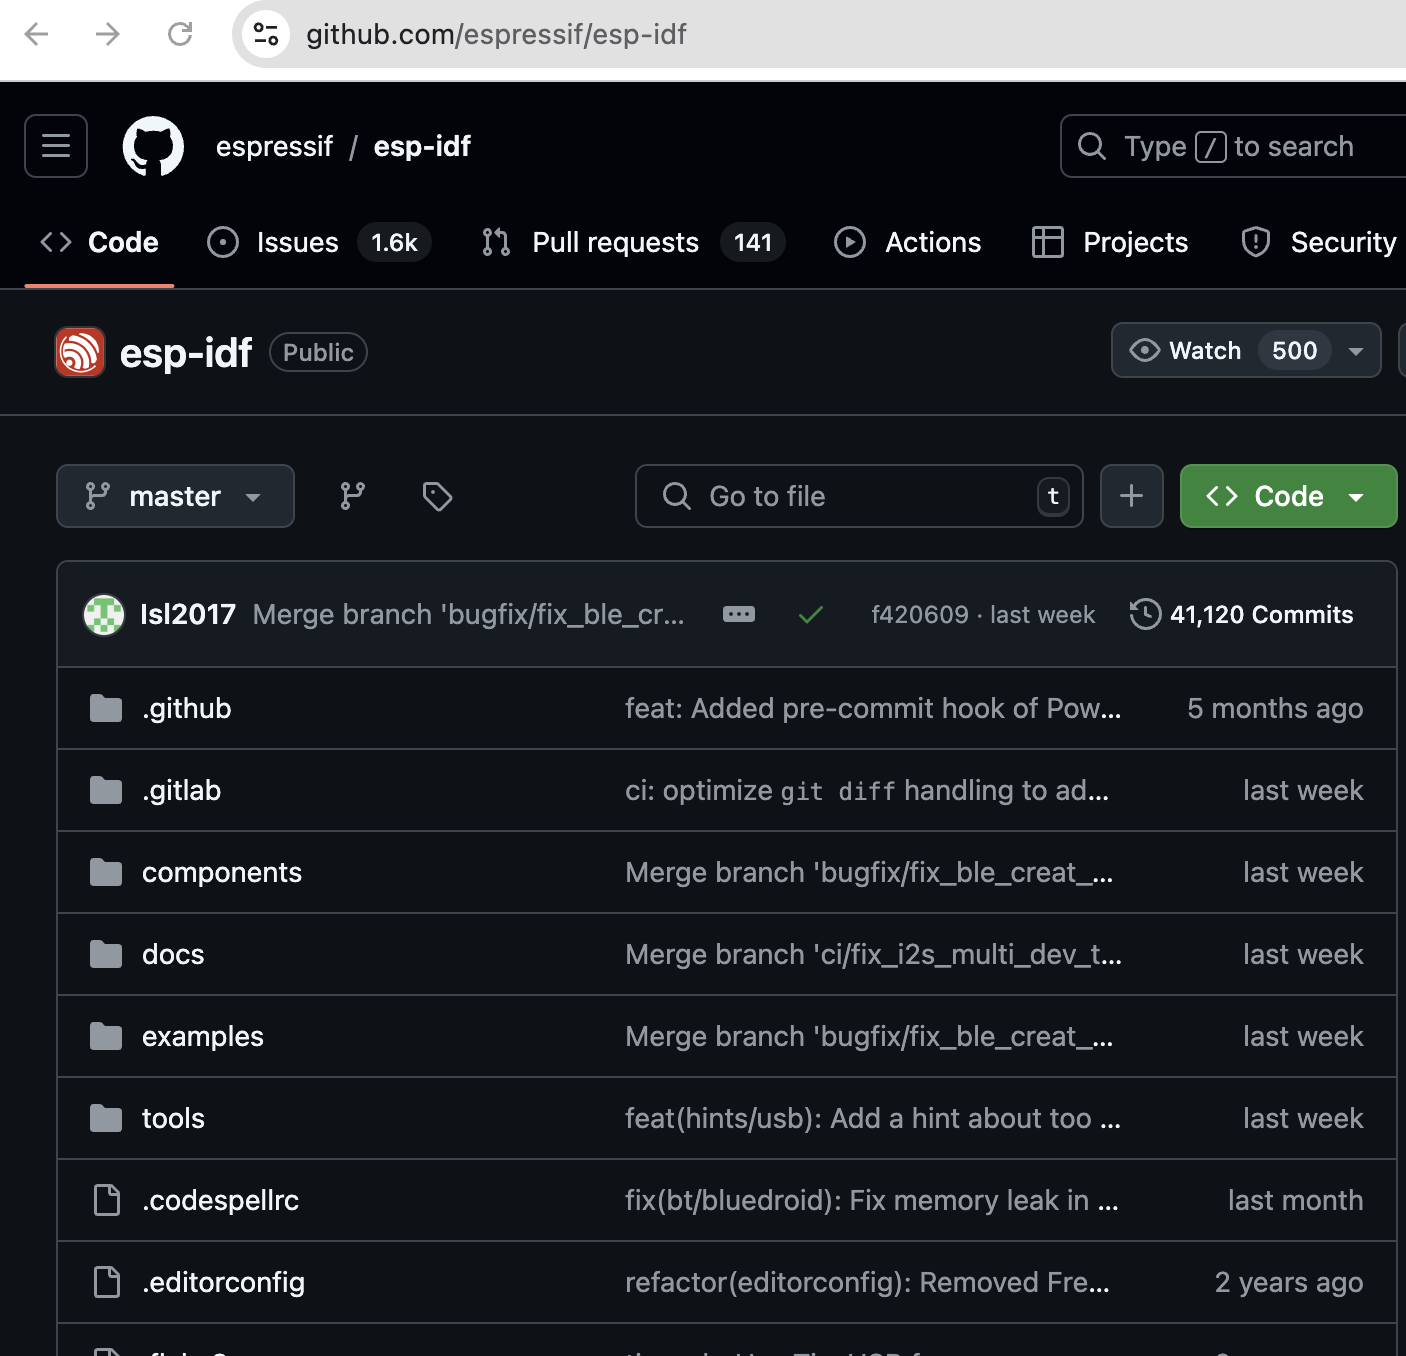
Task: Reload the page with the refresh icon
Action: point(180,35)
